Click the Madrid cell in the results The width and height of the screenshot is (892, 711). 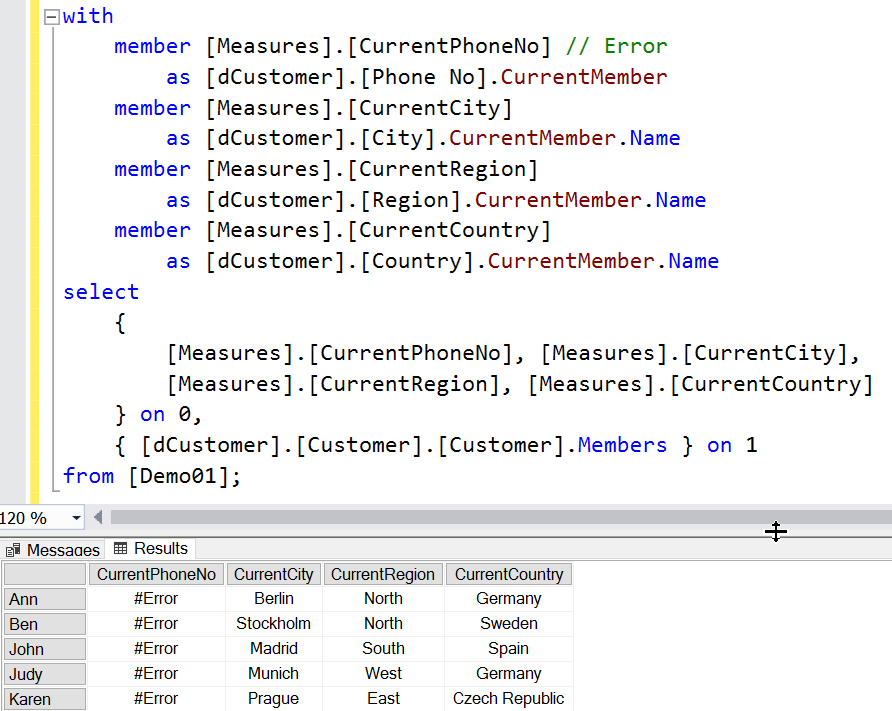(x=274, y=649)
